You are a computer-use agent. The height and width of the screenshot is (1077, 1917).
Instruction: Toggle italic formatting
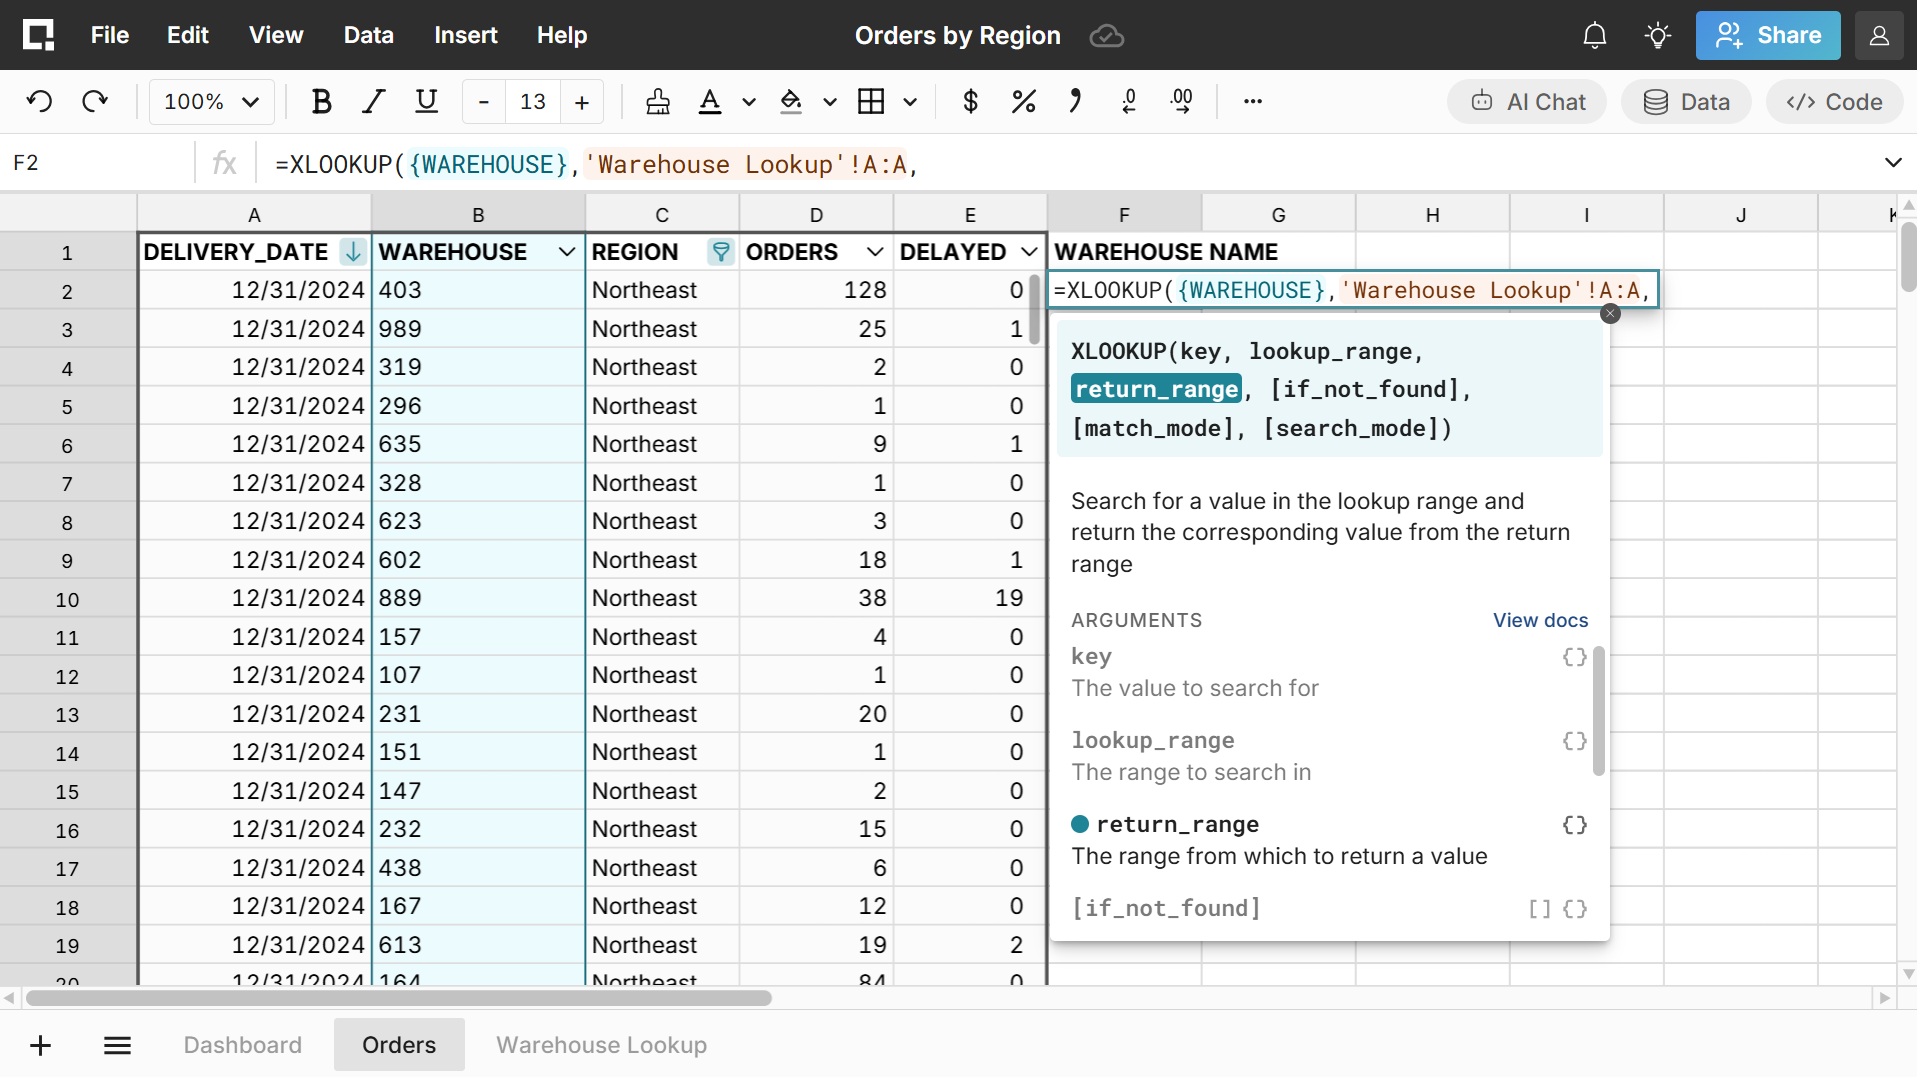pos(374,102)
